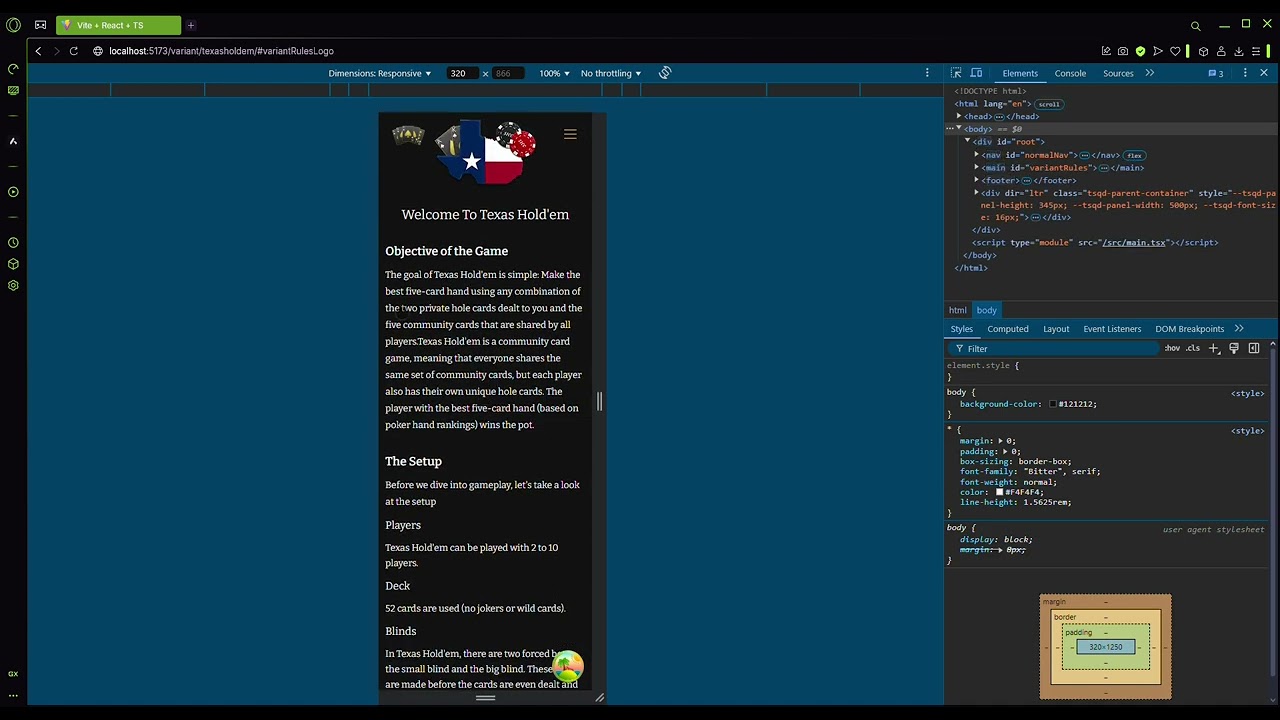Toggle the :hov element state panel

click(x=1172, y=349)
